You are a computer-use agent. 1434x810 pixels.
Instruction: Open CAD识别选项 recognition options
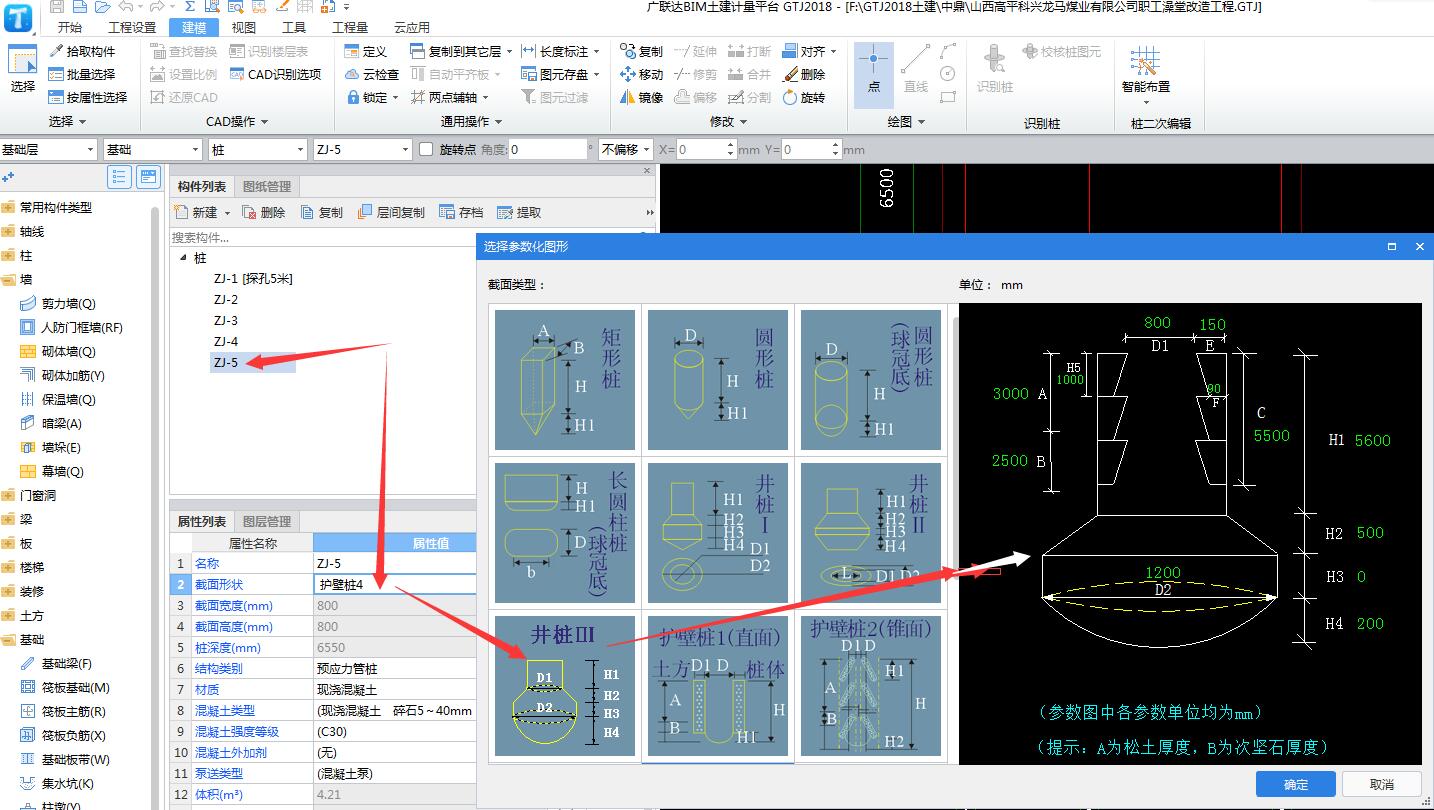(275, 74)
